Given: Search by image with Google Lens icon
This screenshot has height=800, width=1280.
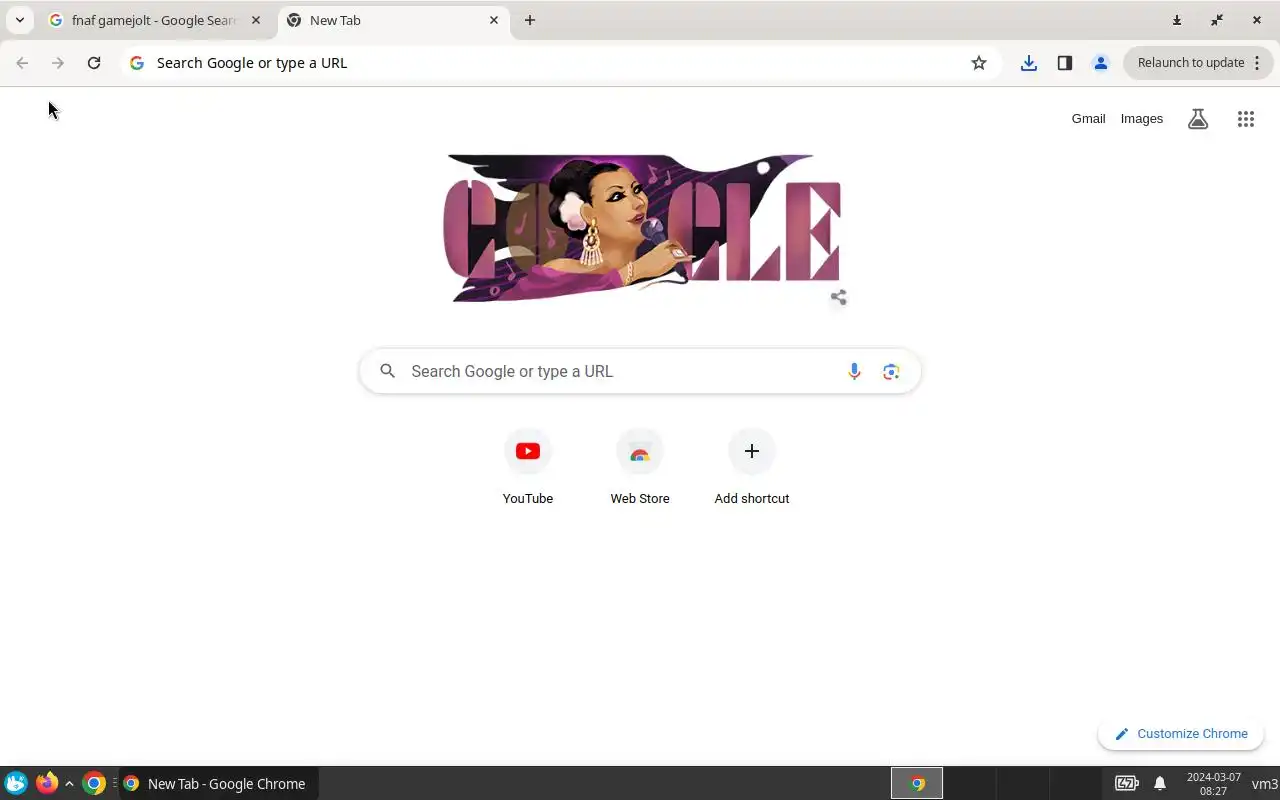Looking at the screenshot, I should tap(891, 371).
